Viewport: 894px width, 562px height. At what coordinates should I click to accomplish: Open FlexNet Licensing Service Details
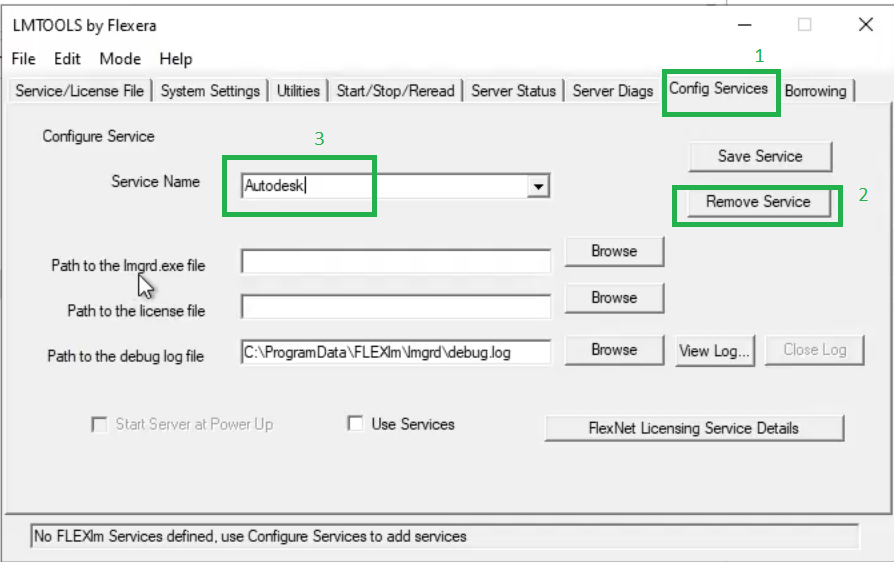(x=693, y=428)
